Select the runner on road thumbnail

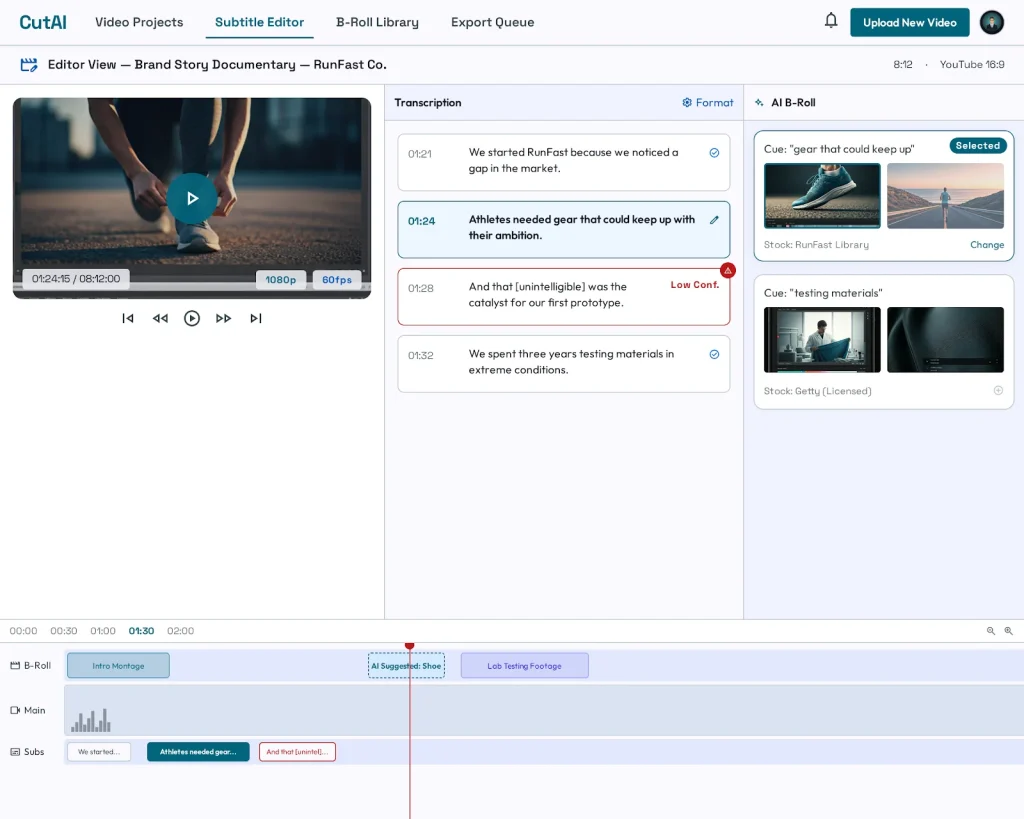click(x=945, y=196)
